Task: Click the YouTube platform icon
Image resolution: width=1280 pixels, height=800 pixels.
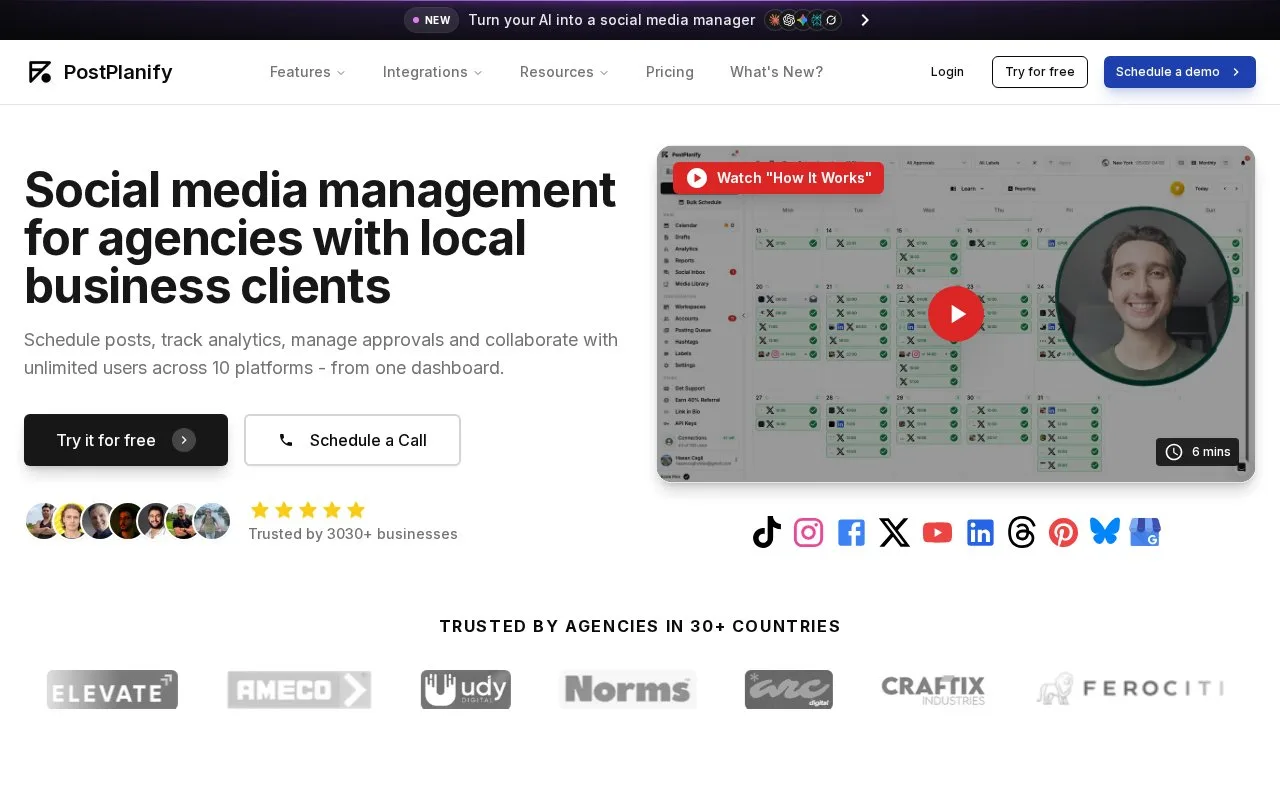Action: [937, 533]
